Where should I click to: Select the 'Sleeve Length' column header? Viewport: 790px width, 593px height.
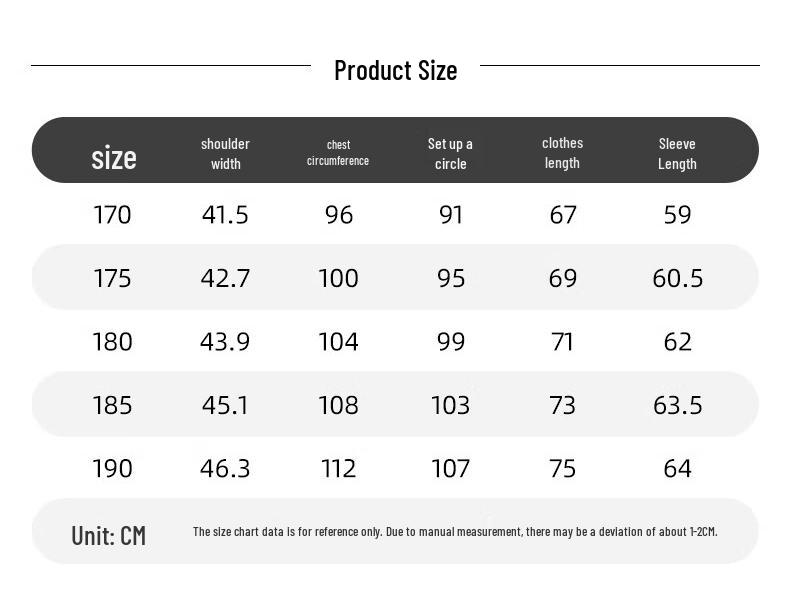[677, 153]
